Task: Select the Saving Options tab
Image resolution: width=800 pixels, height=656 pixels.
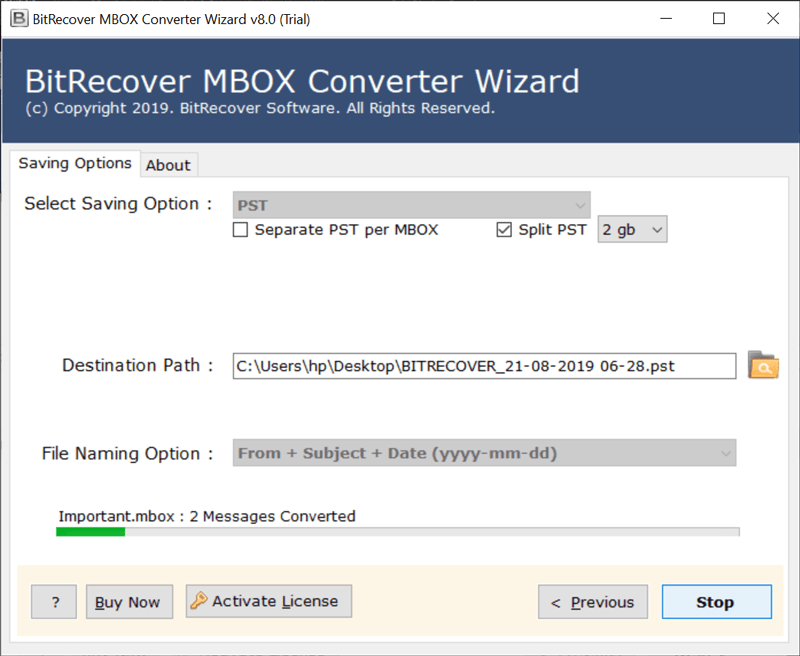Action: pos(75,163)
